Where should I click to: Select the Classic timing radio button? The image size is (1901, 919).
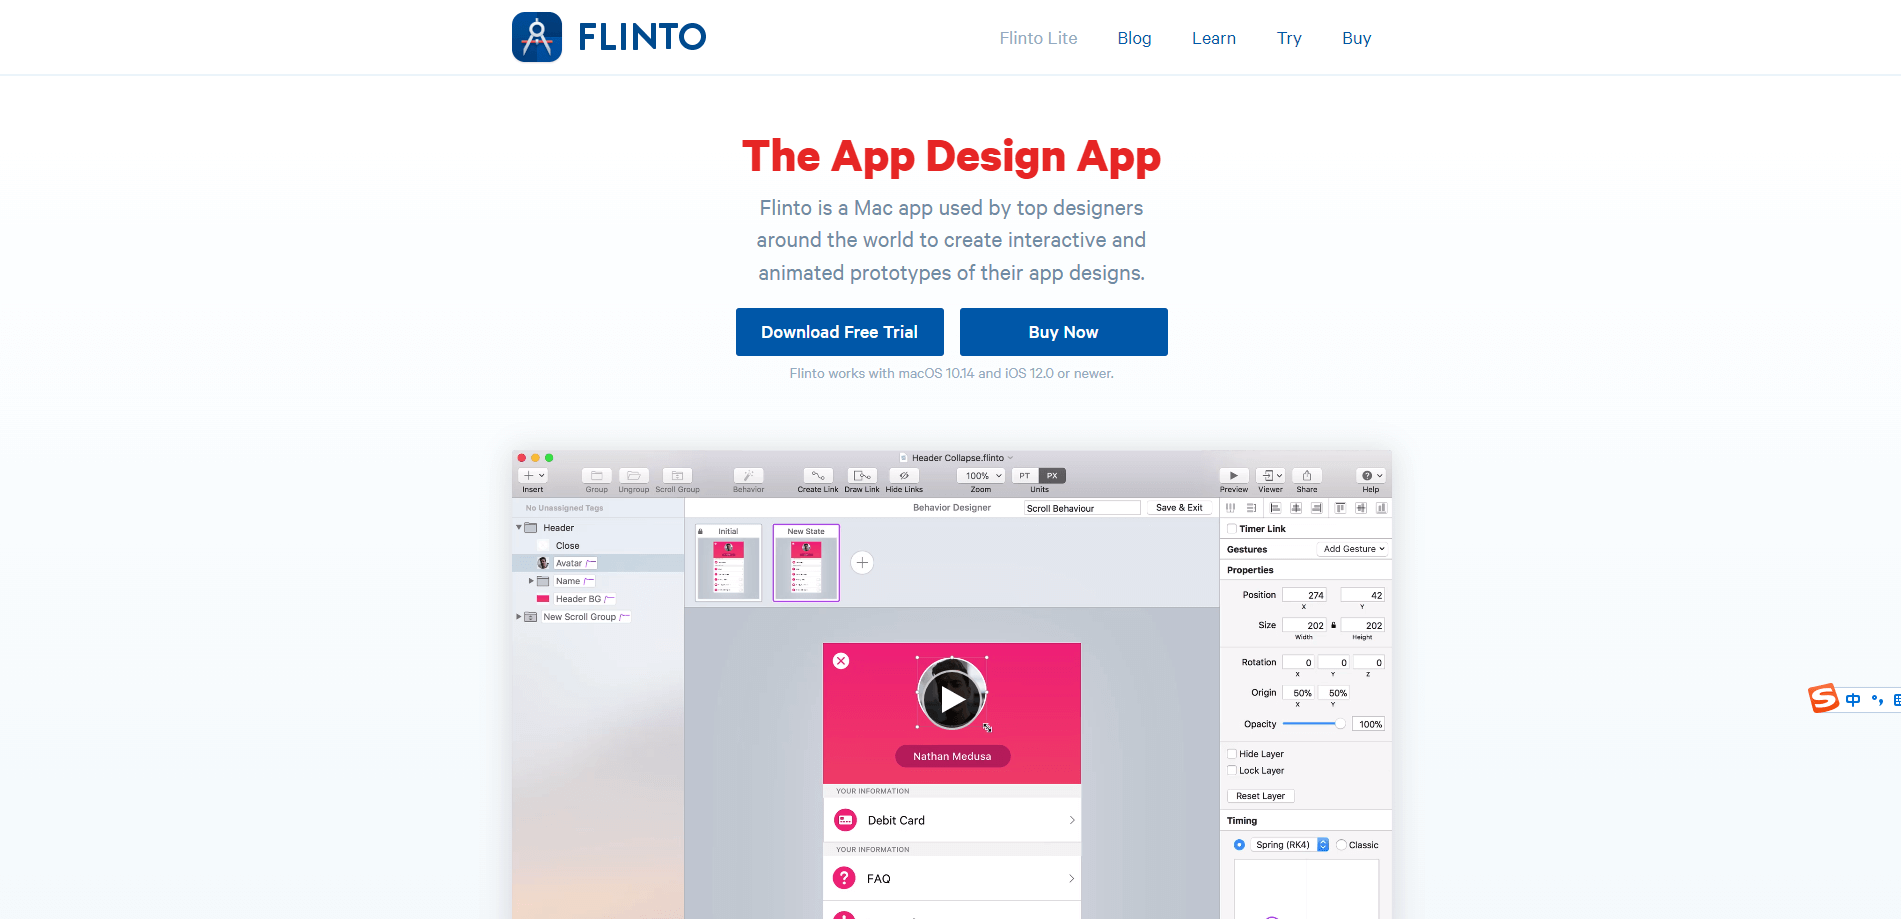click(x=1341, y=845)
